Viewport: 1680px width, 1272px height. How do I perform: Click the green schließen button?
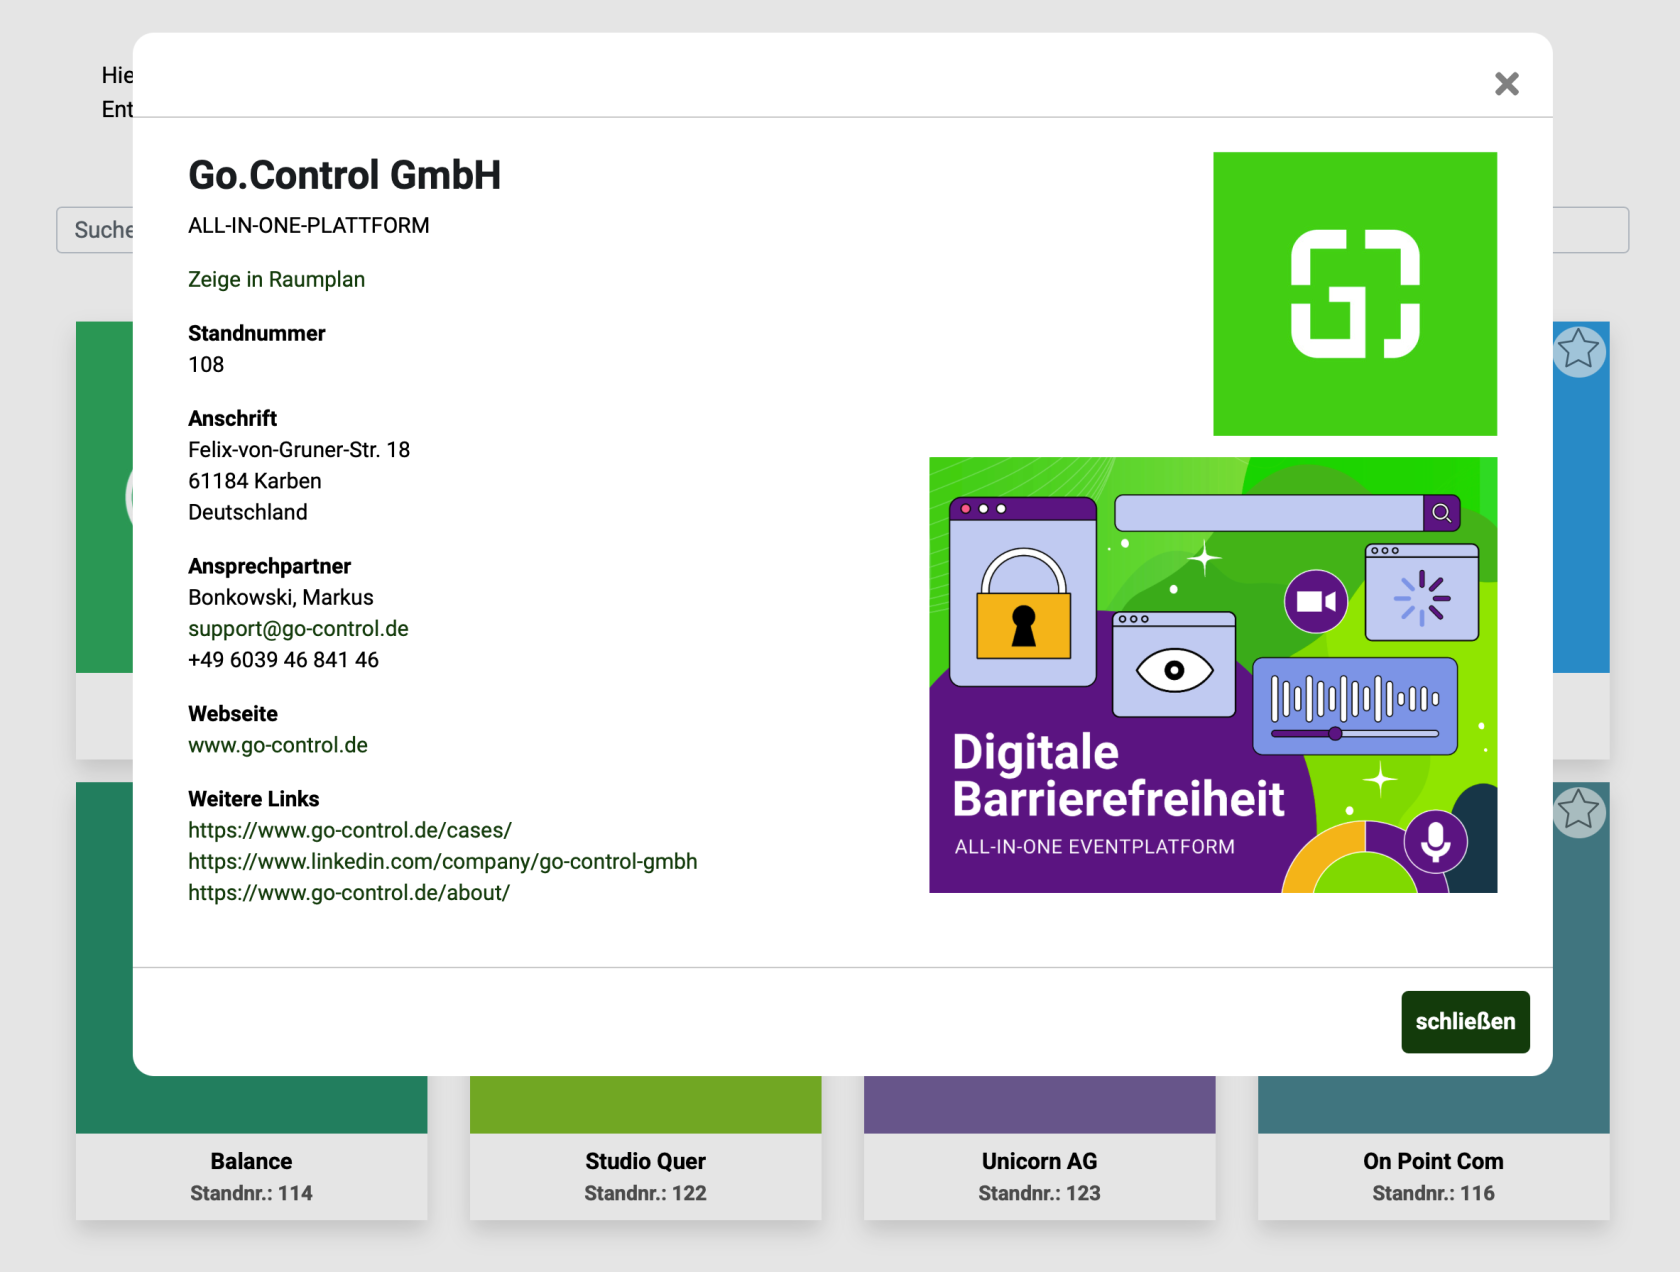click(1465, 1021)
